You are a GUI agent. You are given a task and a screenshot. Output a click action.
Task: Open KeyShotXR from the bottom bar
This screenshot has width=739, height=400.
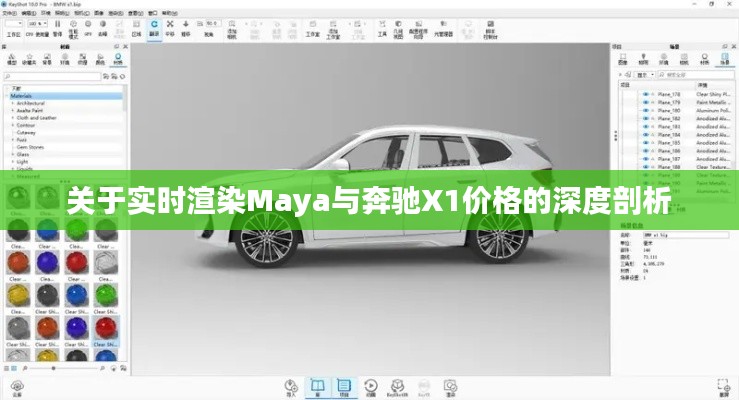(x=397, y=387)
